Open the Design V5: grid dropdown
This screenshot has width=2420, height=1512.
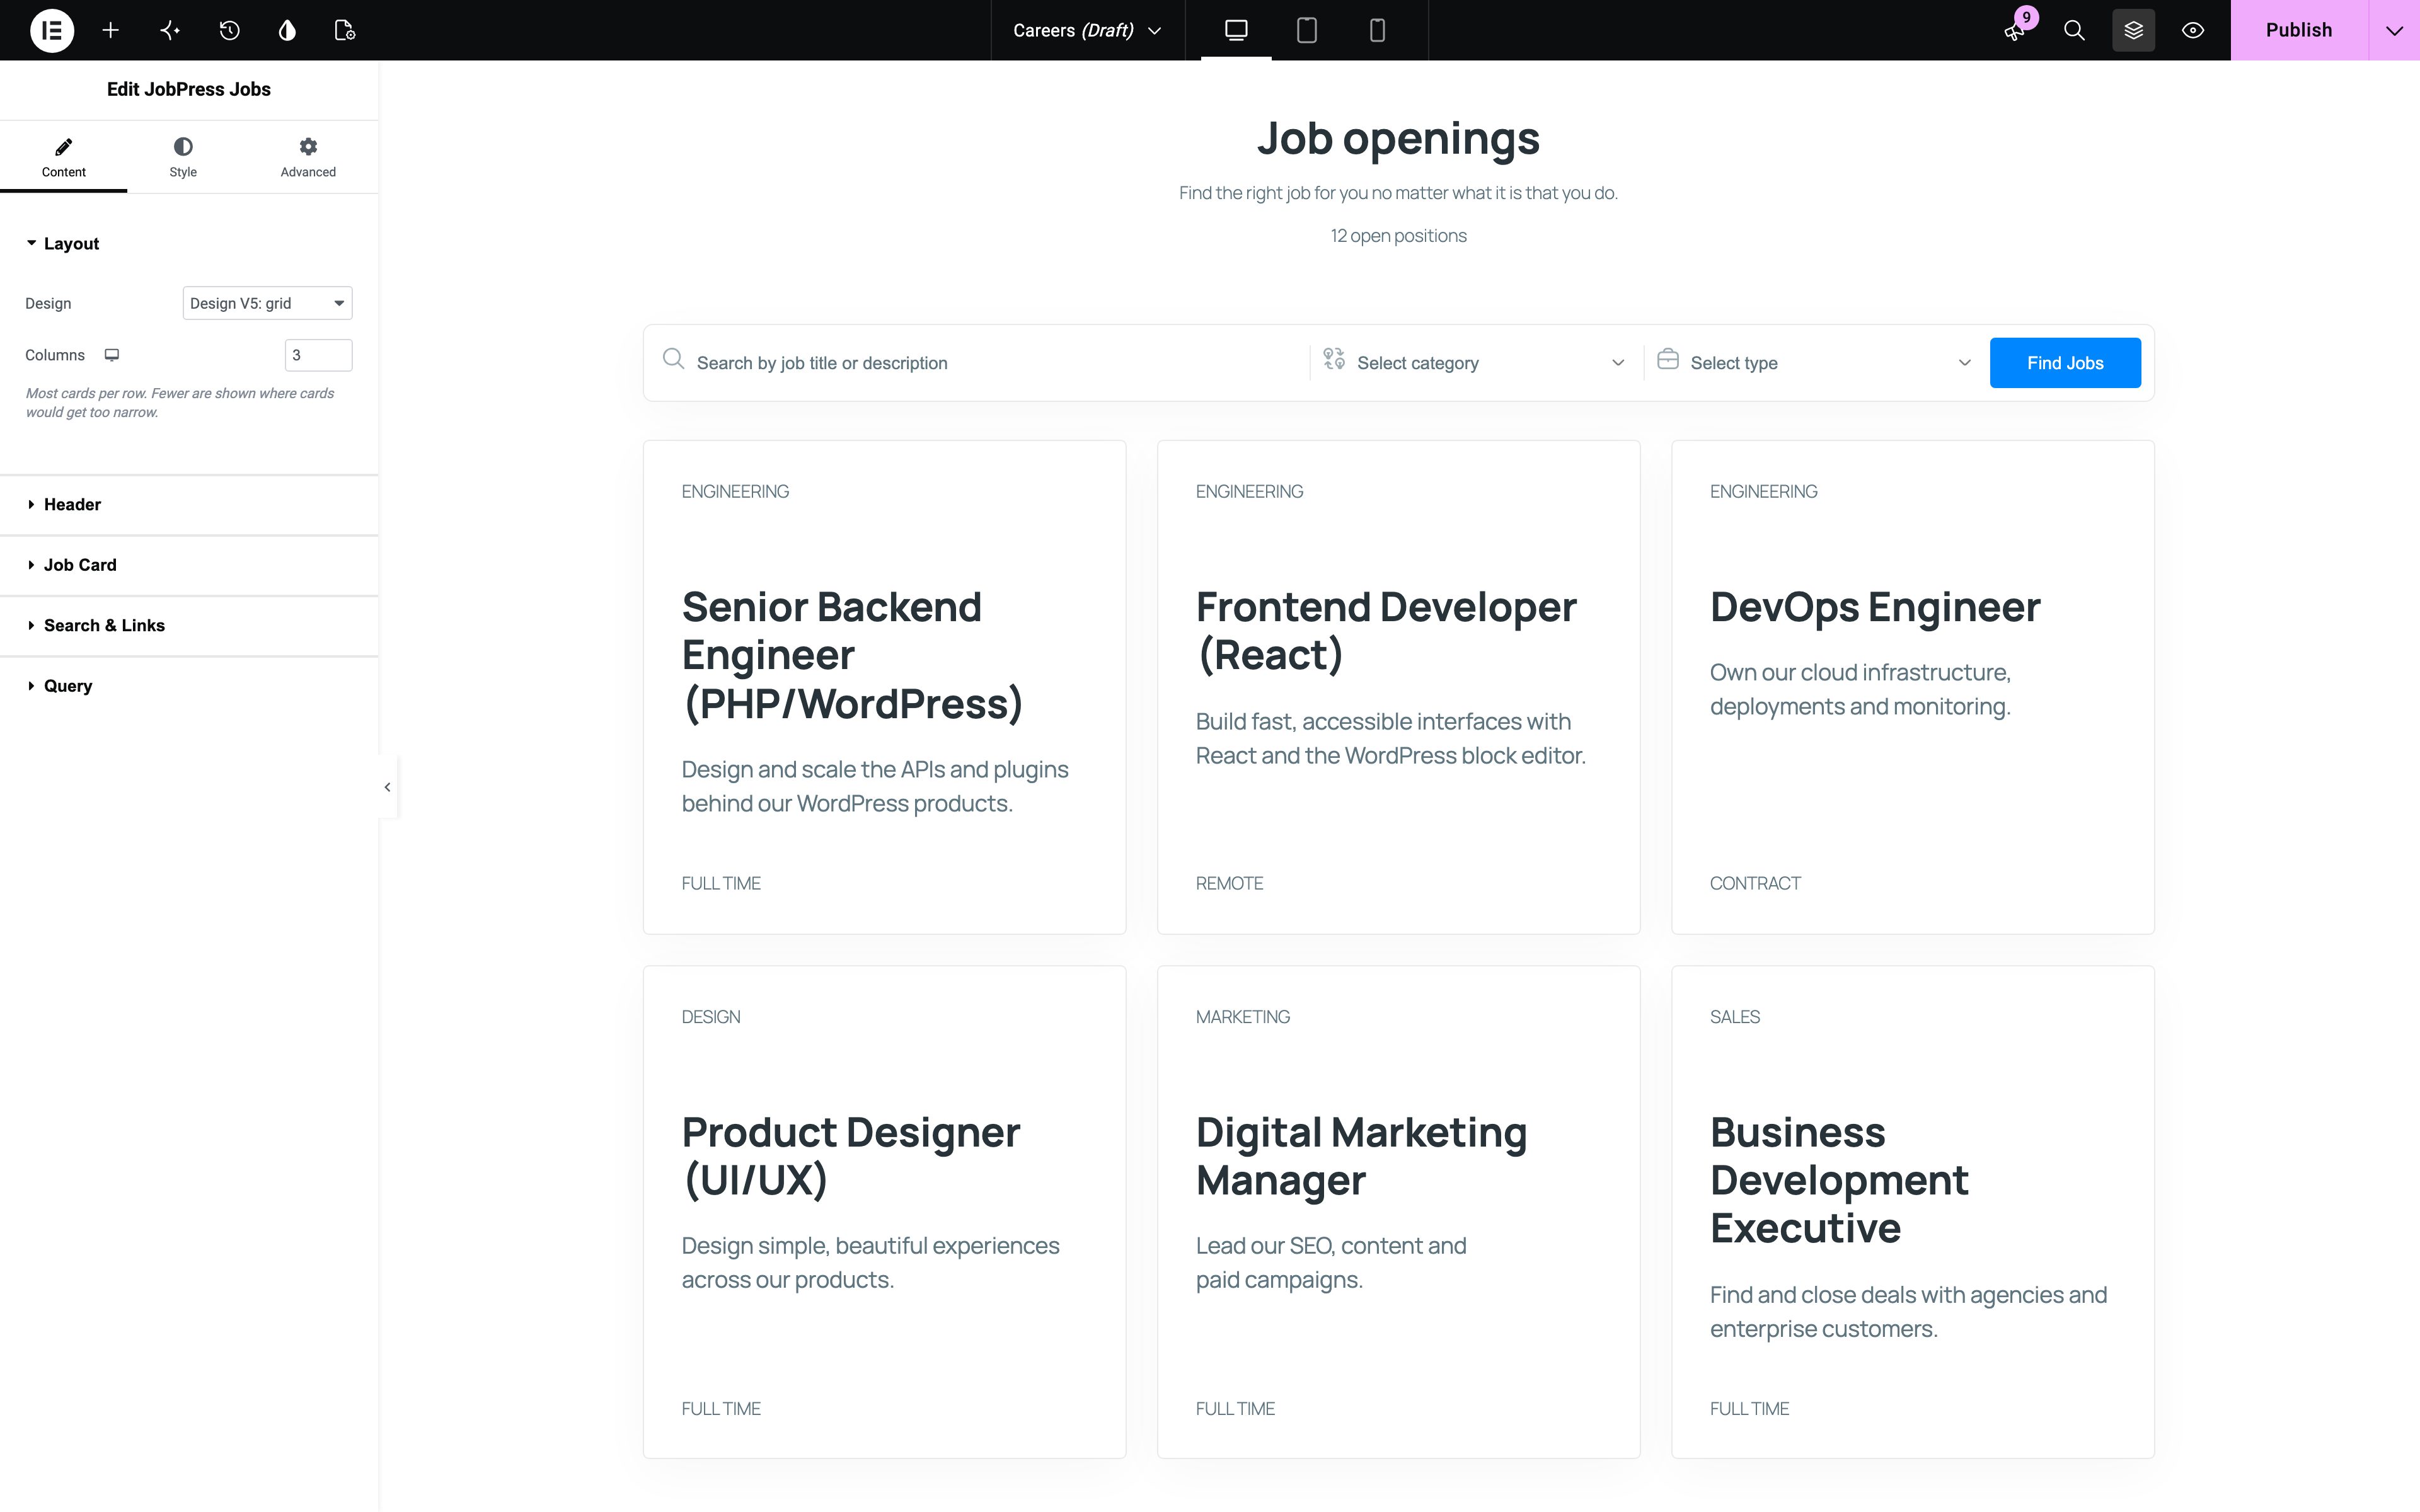pyautogui.click(x=267, y=303)
